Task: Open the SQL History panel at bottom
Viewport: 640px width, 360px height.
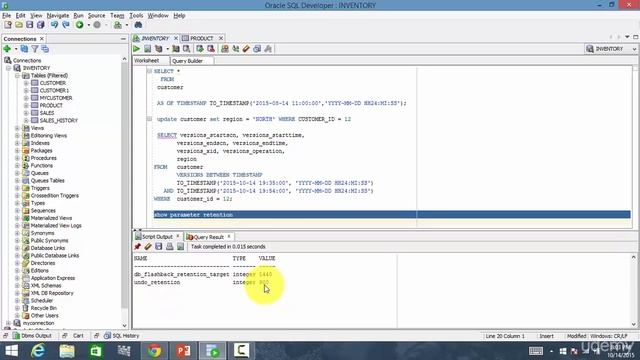Action: 122,336
